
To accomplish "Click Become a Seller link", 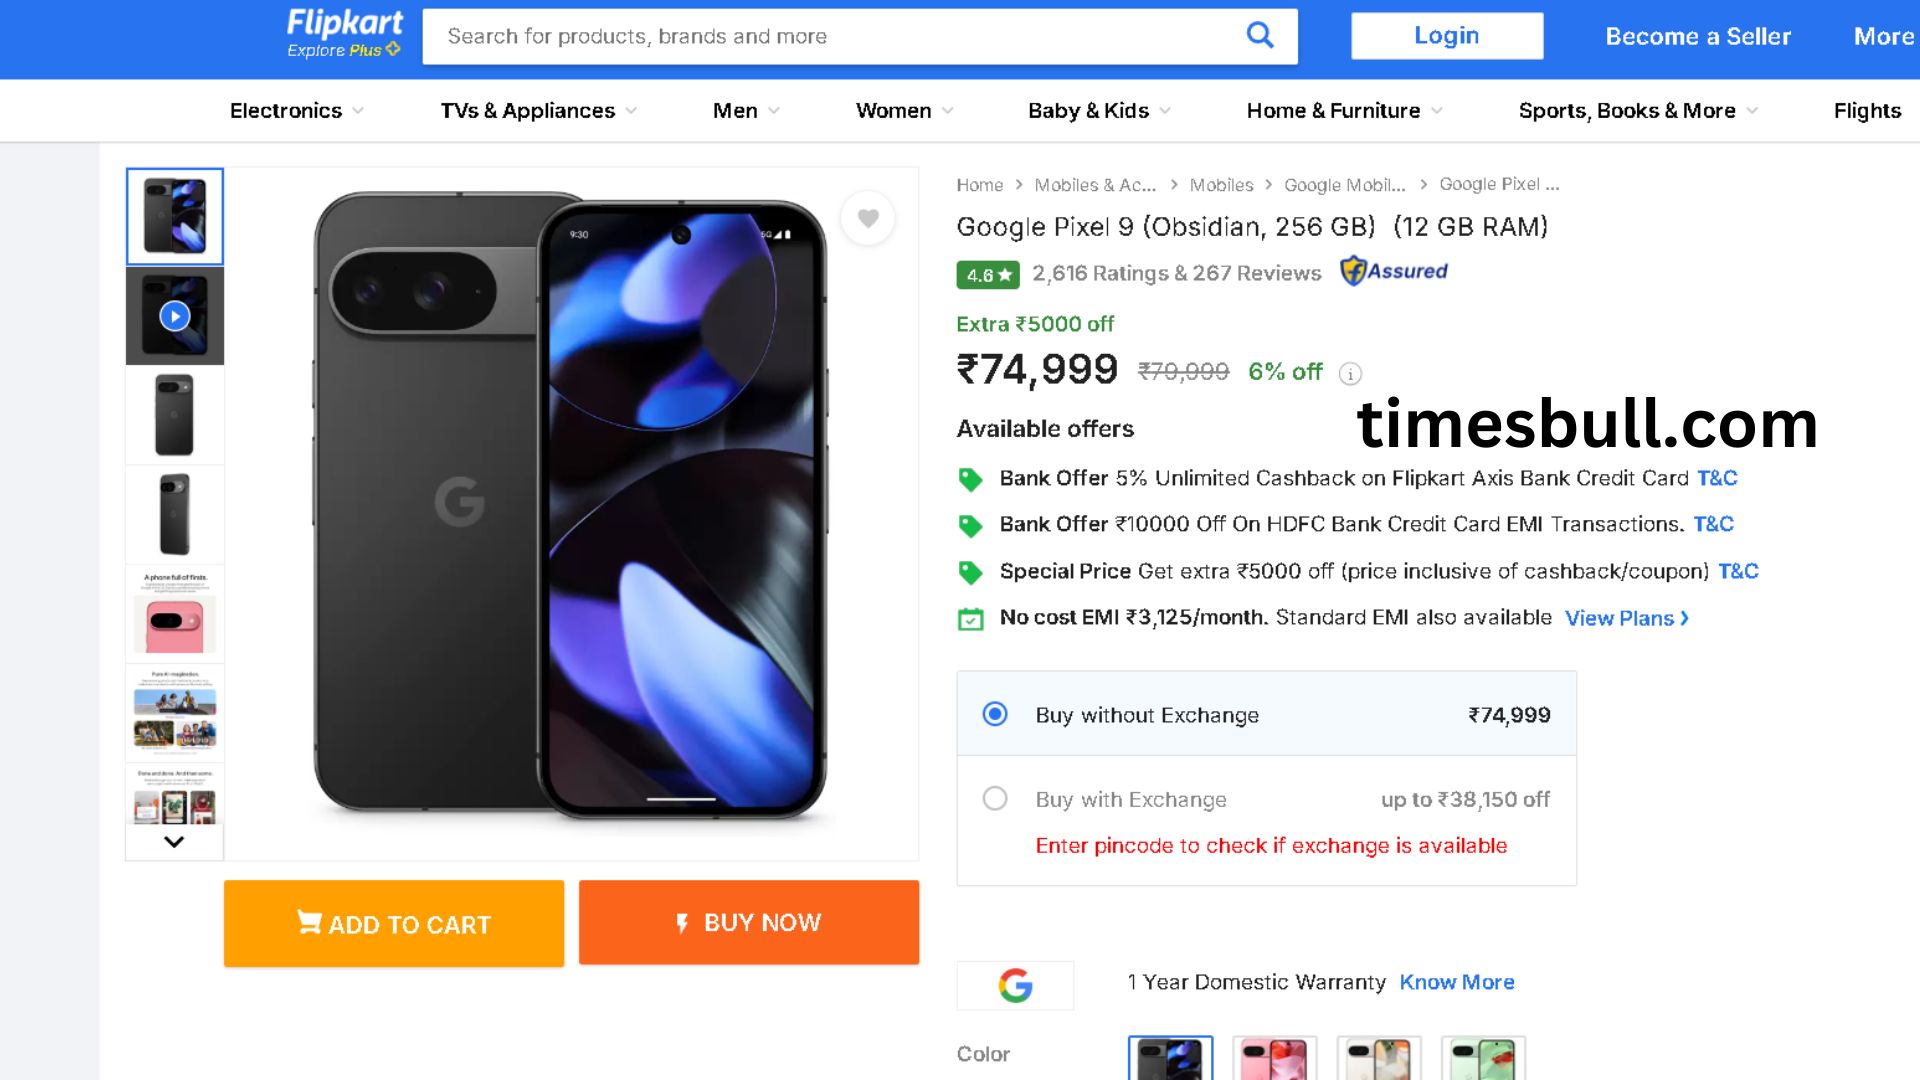I will pos(1698,36).
